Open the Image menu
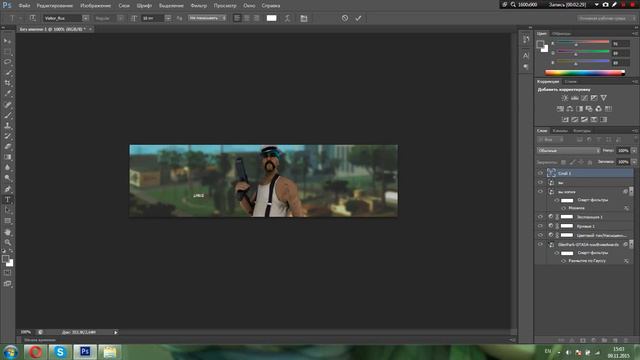 (96, 6)
